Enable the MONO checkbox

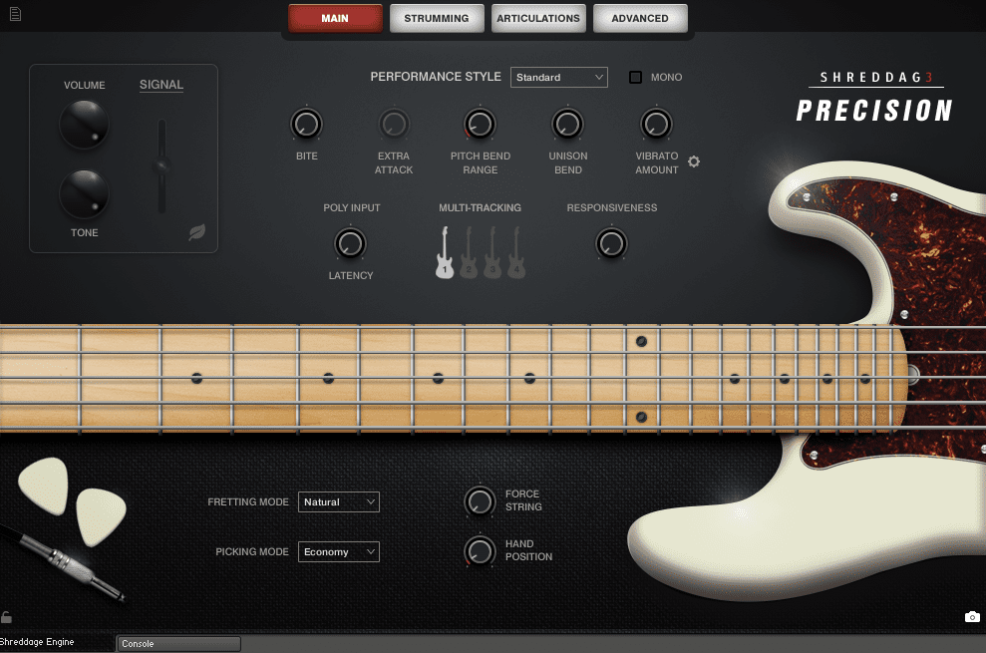tap(635, 77)
